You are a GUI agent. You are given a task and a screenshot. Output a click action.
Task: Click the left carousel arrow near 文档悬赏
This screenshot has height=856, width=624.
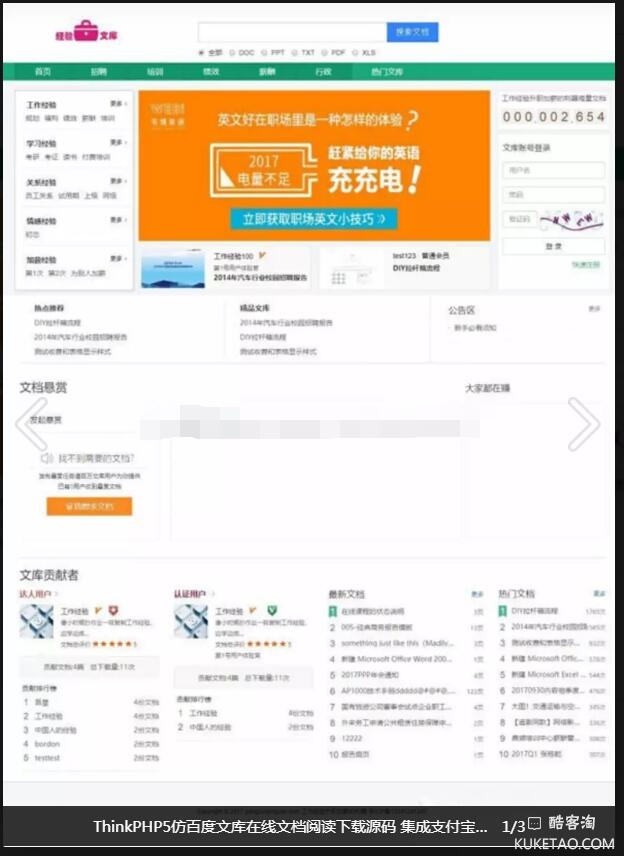pos(32,424)
